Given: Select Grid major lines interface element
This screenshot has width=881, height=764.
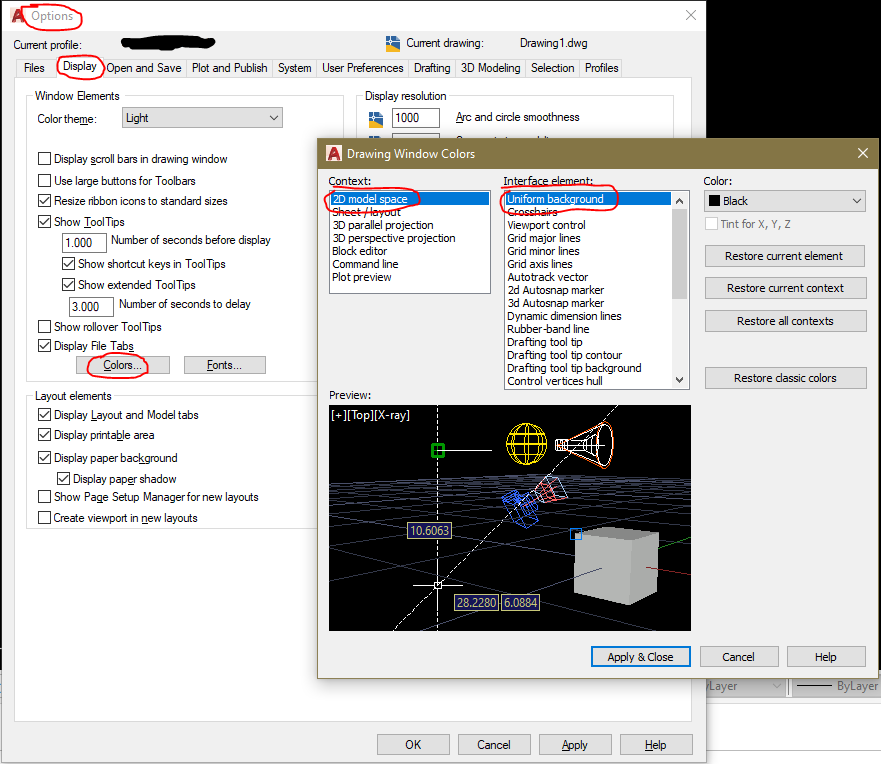Looking at the screenshot, I should pyautogui.click(x=588, y=238).
